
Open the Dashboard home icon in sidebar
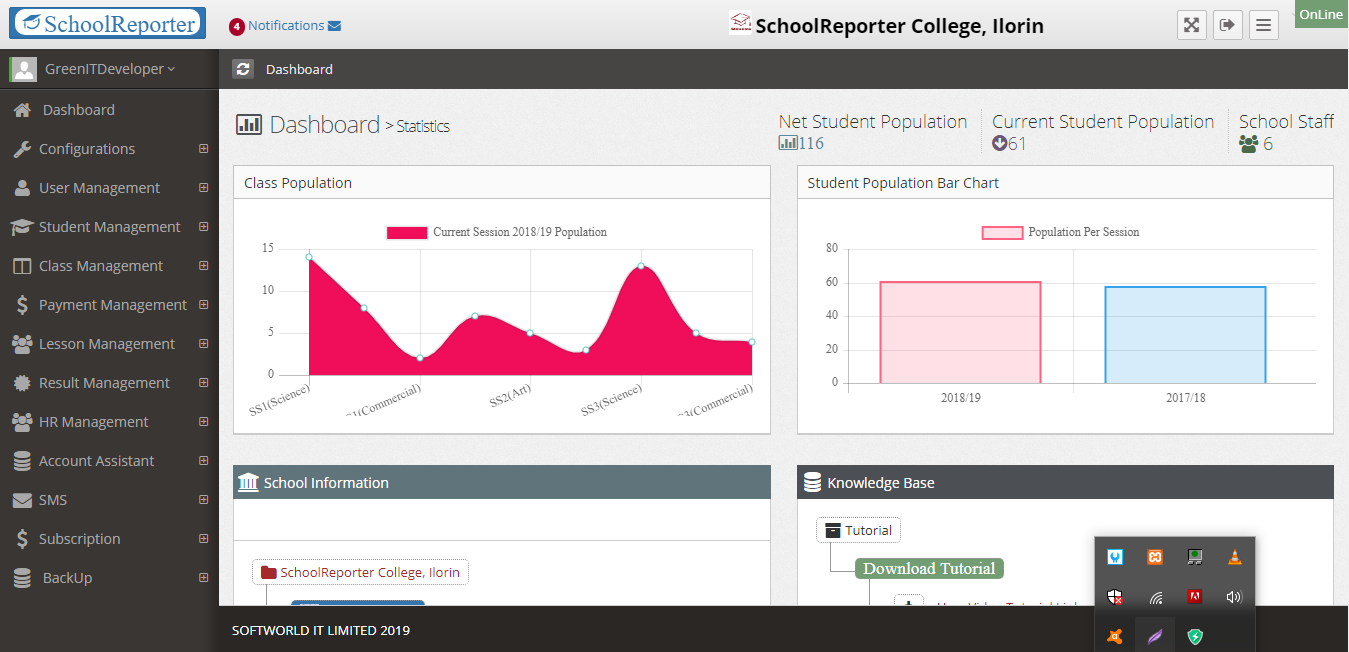pos(22,110)
